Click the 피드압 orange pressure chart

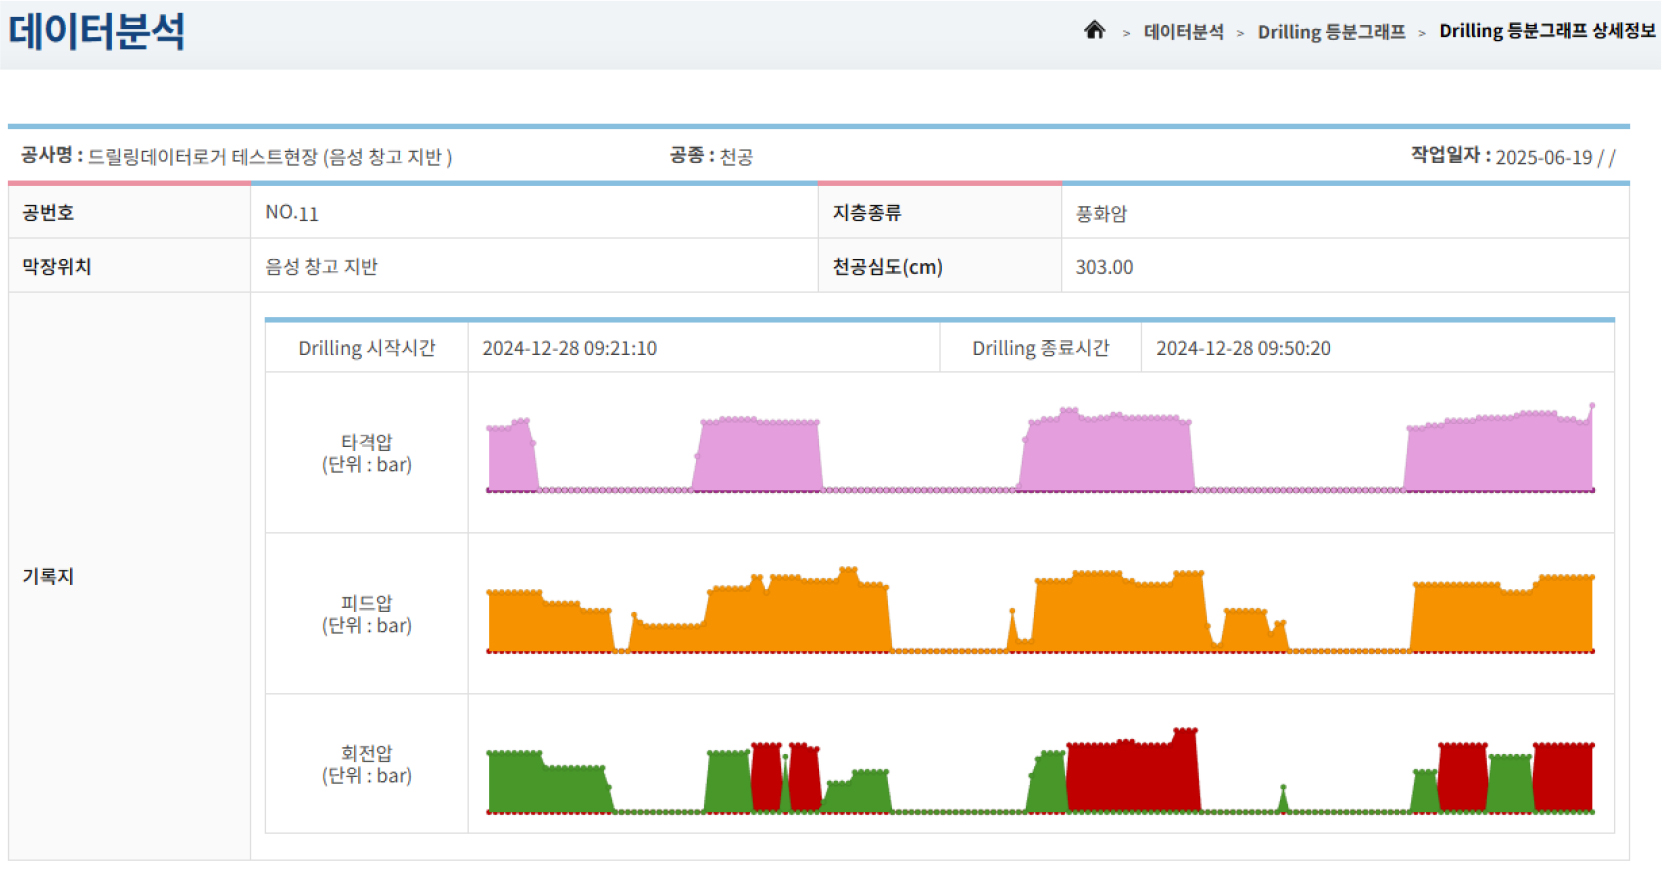[1040, 614]
